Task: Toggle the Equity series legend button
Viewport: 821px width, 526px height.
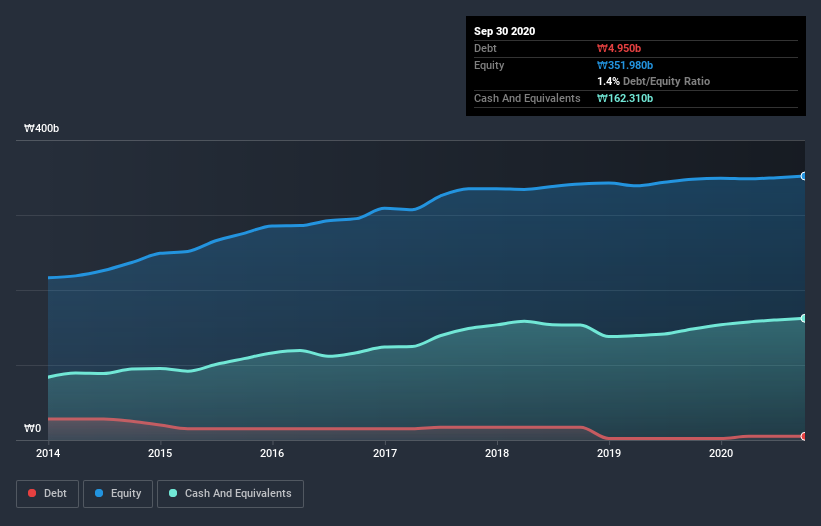Action: [118, 494]
